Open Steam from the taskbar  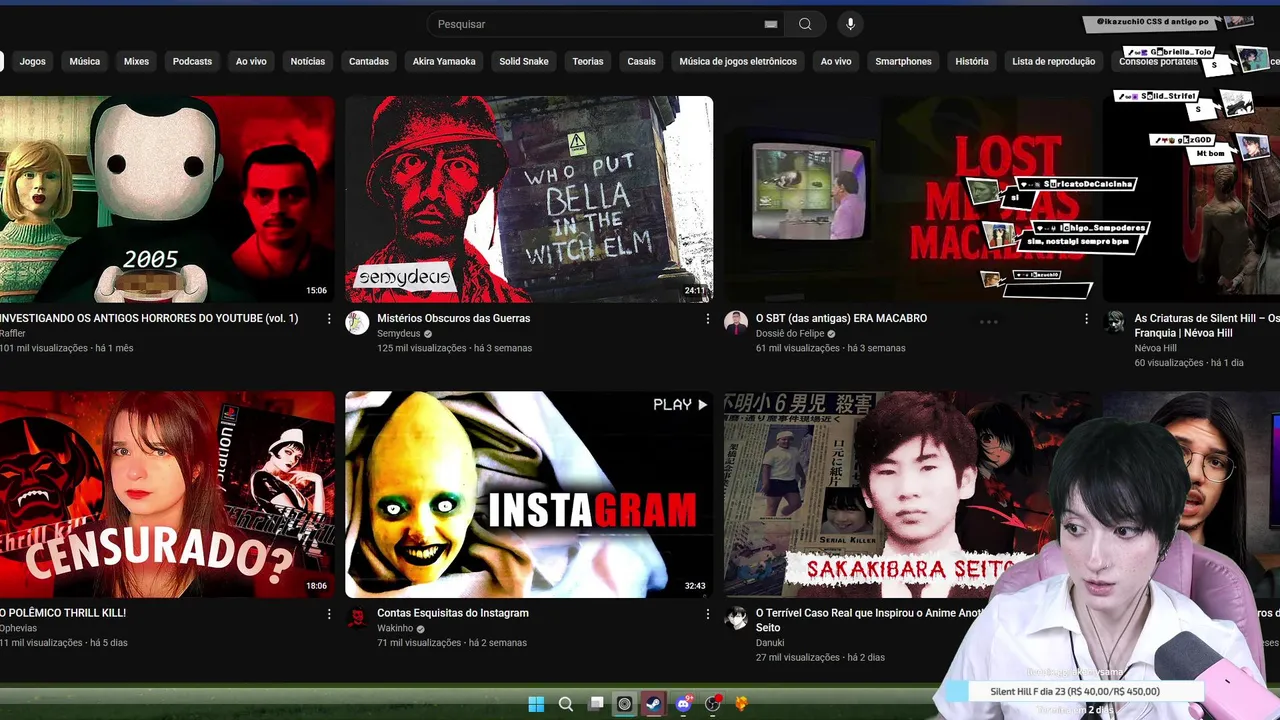click(654, 704)
